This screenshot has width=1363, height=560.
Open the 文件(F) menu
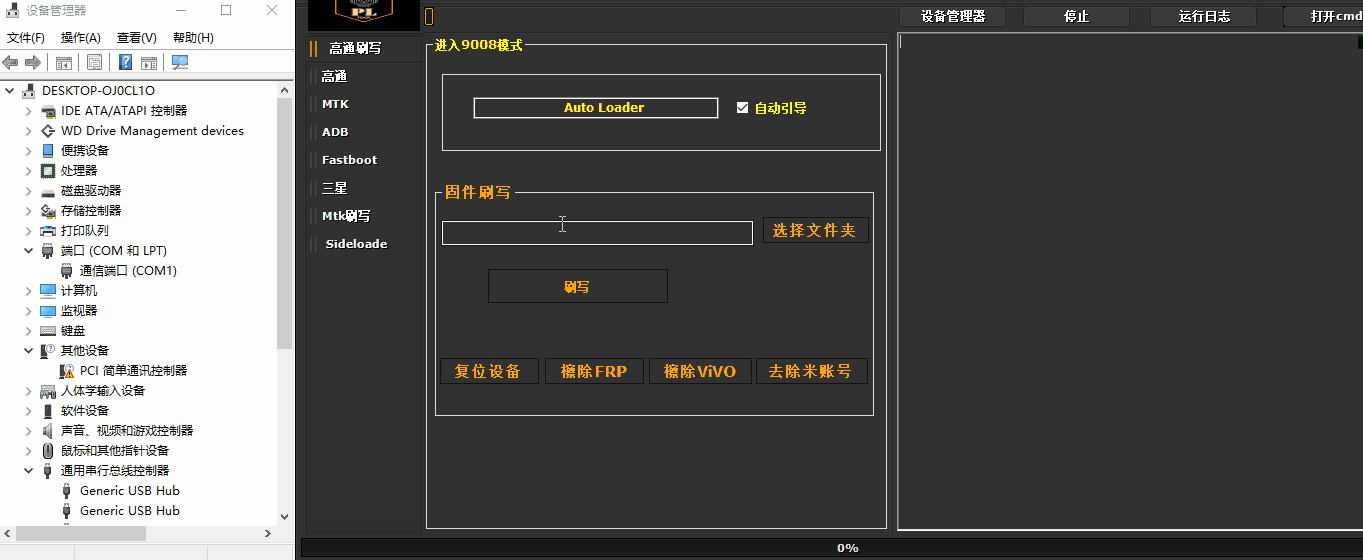pos(26,38)
